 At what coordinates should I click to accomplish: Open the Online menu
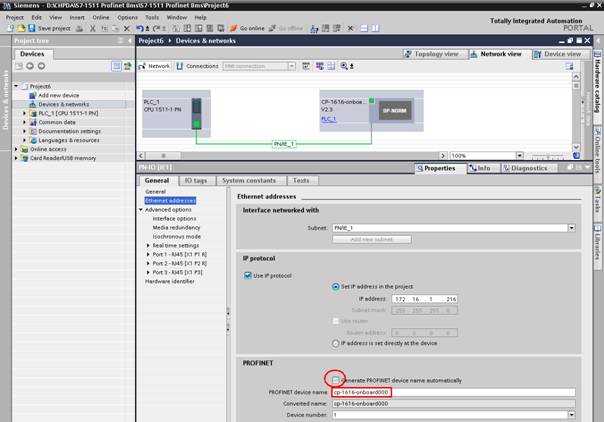pyautogui.click(x=101, y=17)
